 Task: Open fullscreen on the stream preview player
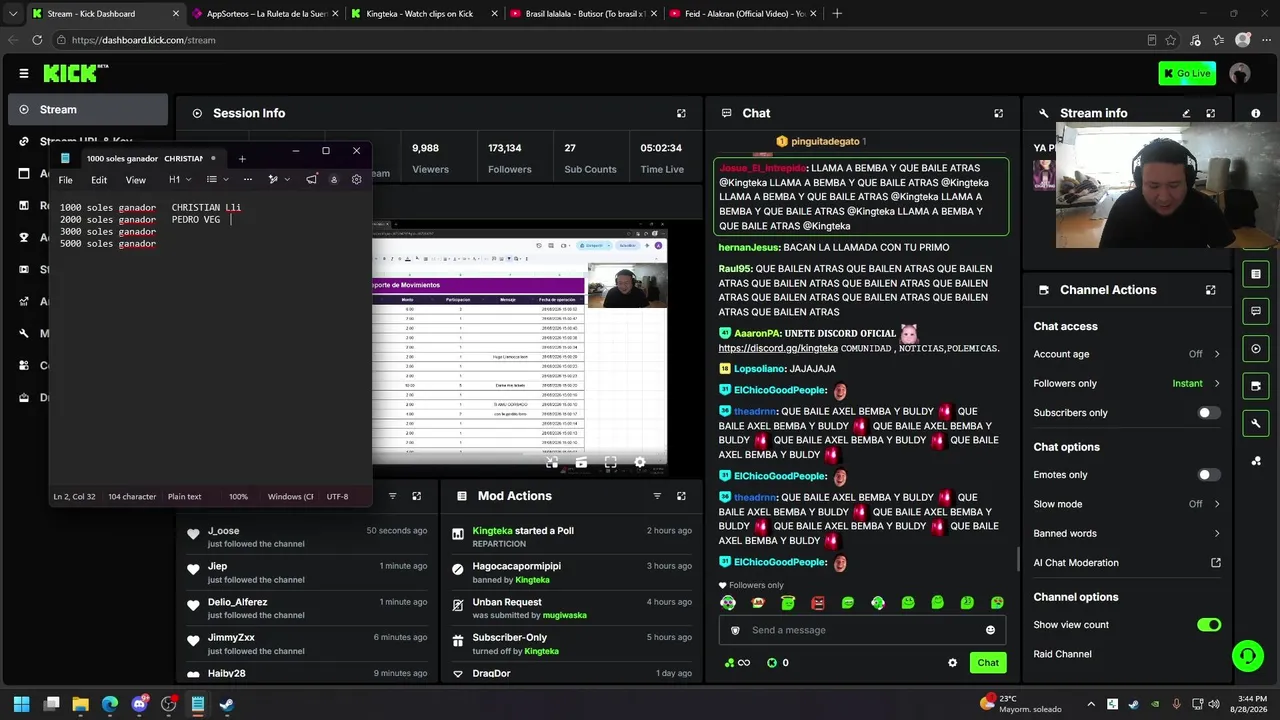[x=610, y=463]
